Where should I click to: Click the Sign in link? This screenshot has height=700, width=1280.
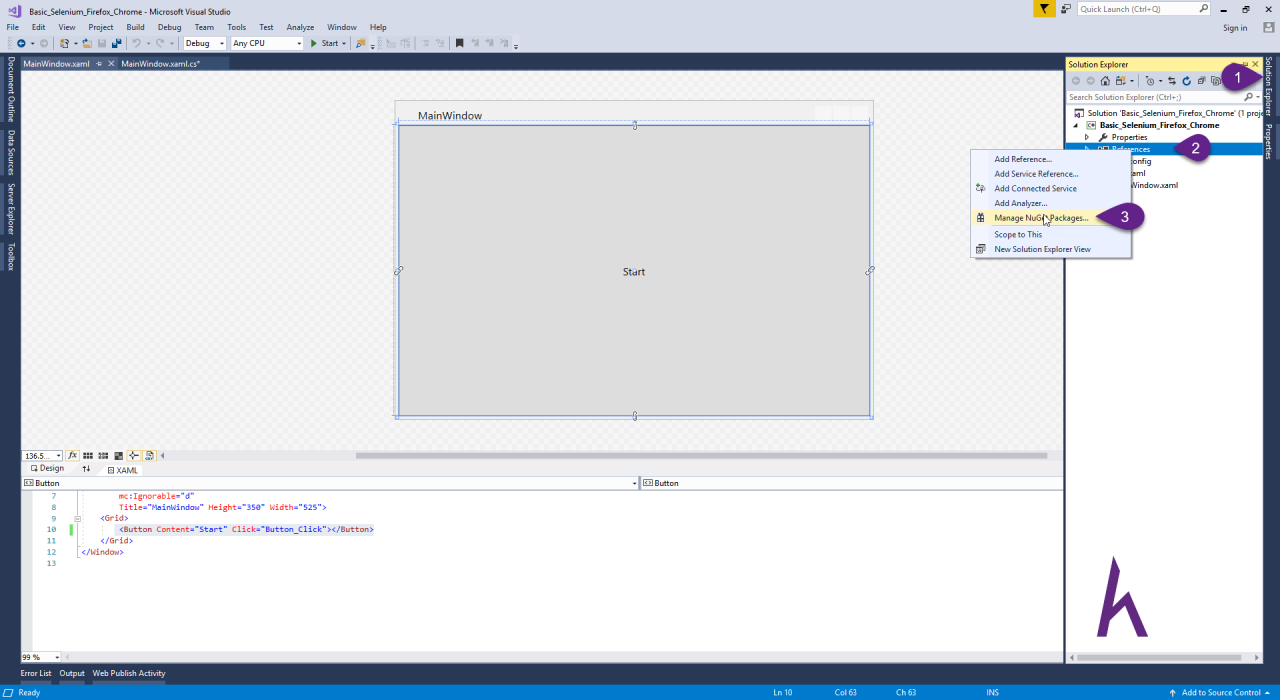[1235, 28]
